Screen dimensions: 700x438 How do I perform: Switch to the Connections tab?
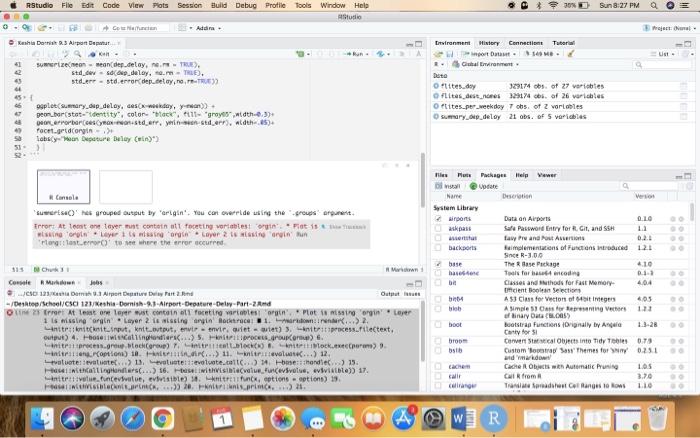pyautogui.click(x=525, y=43)
